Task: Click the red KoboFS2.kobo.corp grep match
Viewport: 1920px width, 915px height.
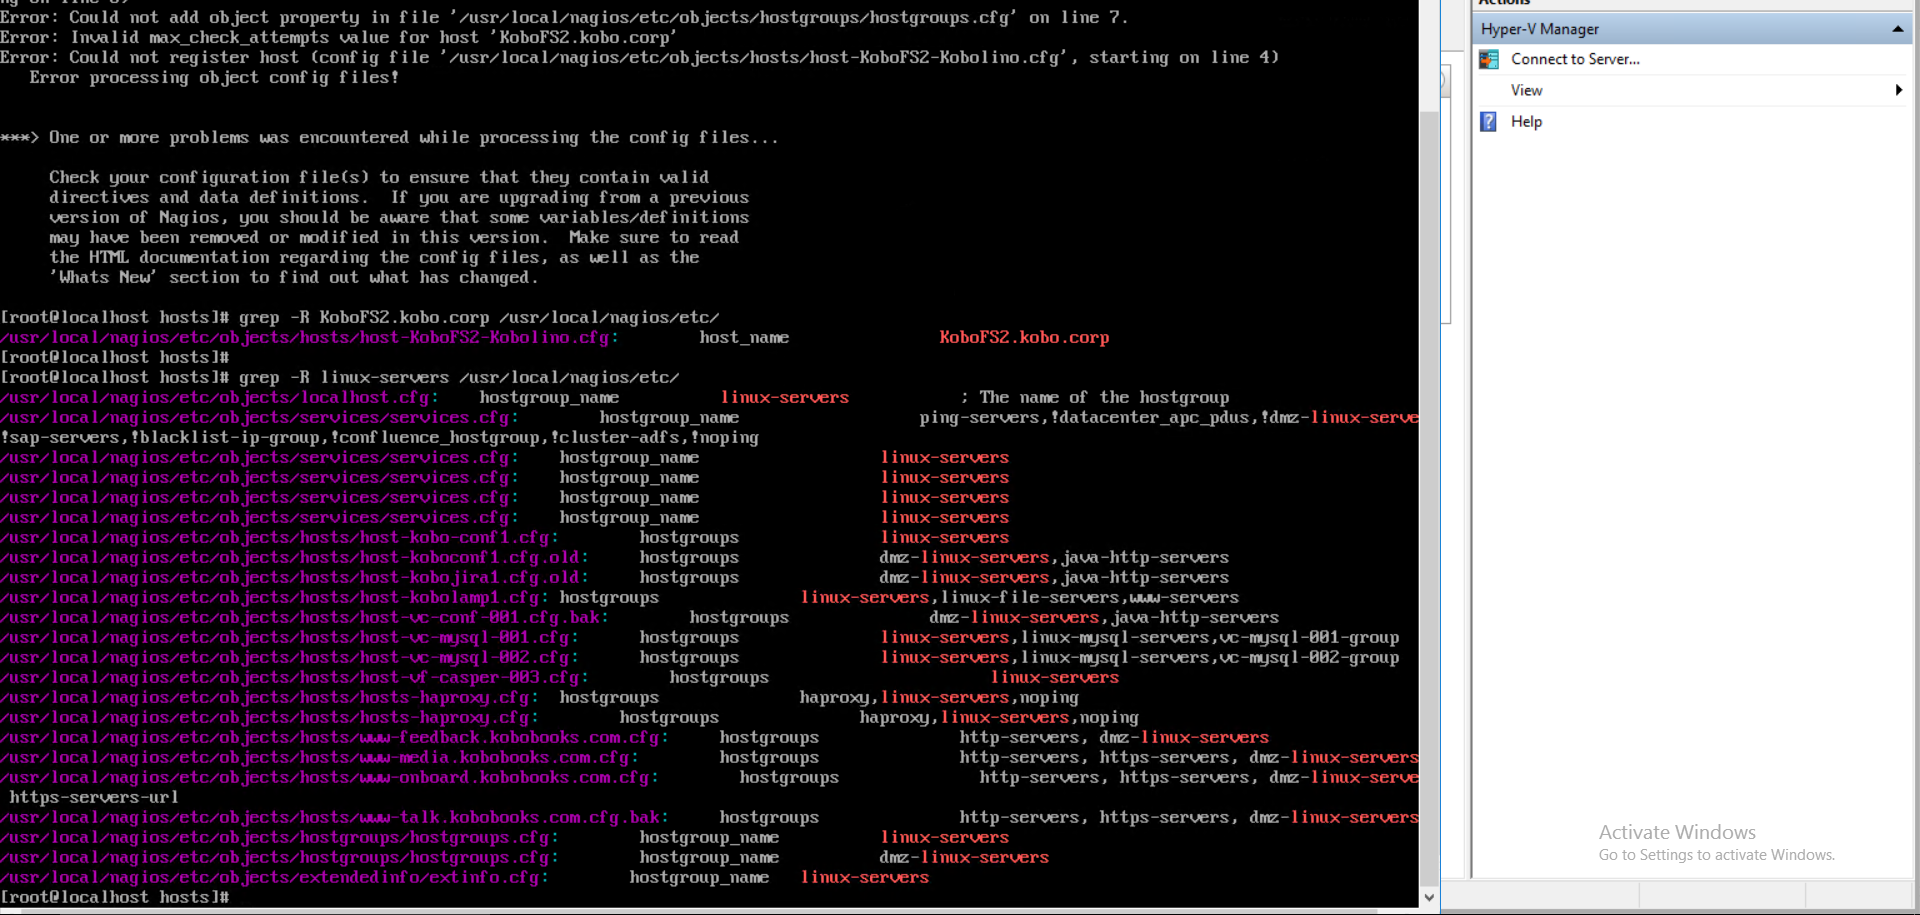Action: point(1024,337)
